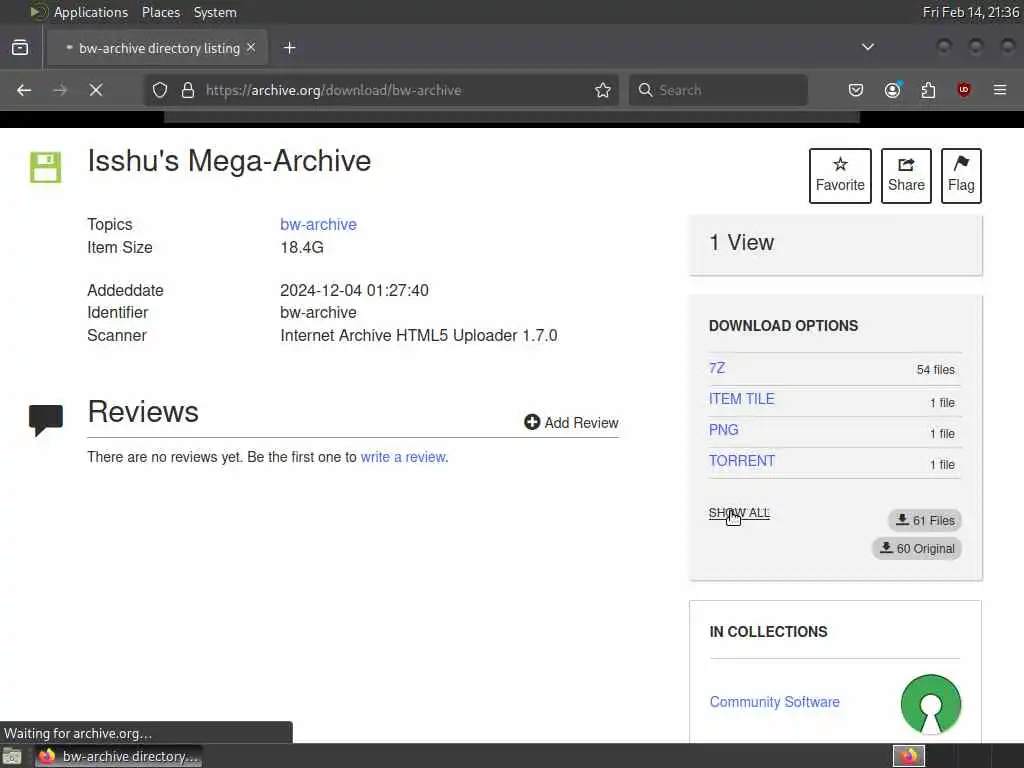The height and width of the screenshot is (768, 1024).
Task: Click the 54 files count
Action: [x=935, y=370]
